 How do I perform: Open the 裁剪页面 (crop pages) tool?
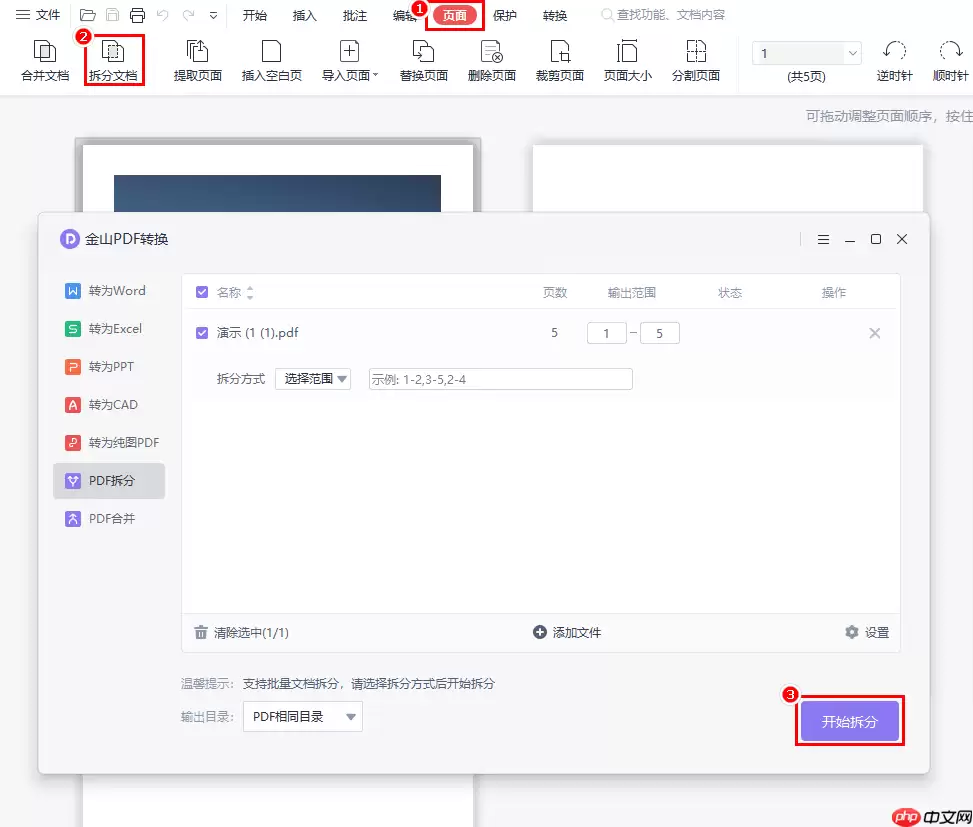point(560,60)
